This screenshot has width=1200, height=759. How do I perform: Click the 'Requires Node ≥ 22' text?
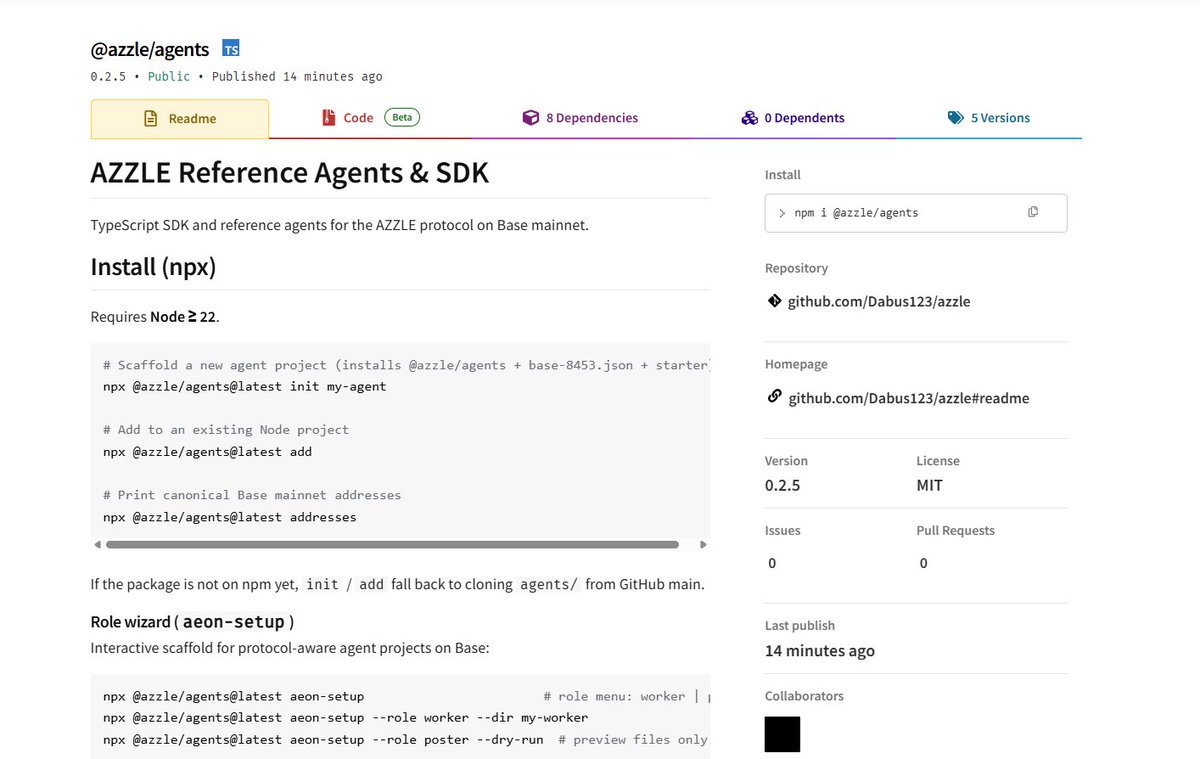[x=155, y=317]
